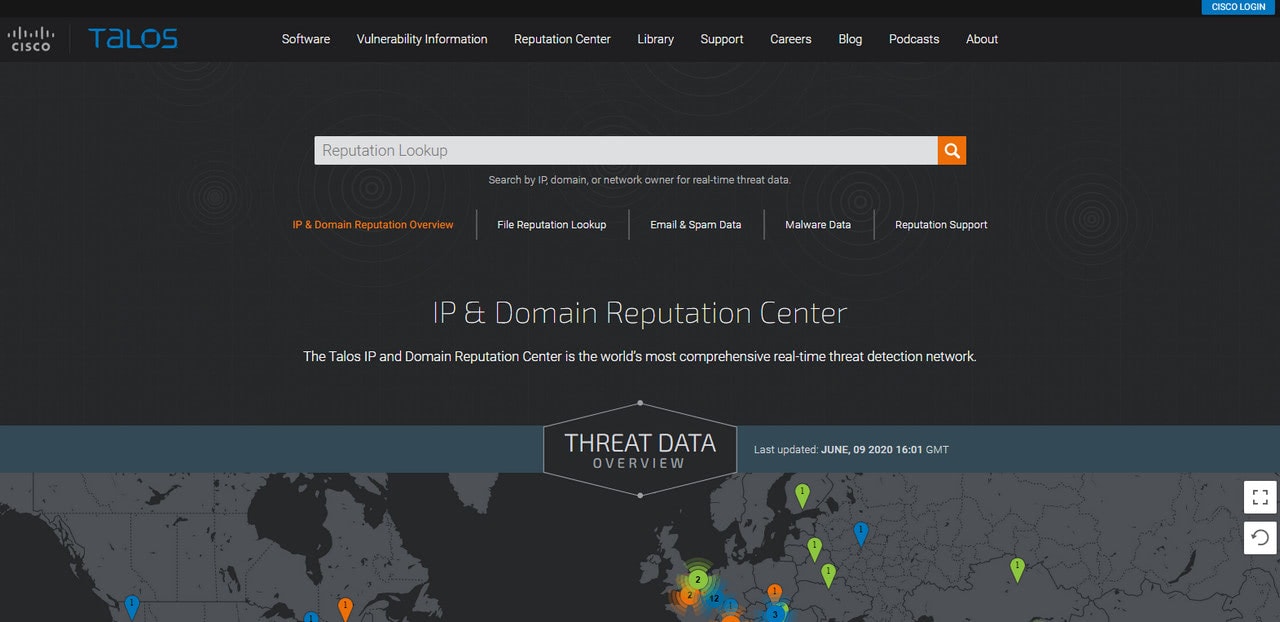Screen dimensions: 1280x622
Task: Click the blue map pin over western Russia
Action: tap(861, 533)
